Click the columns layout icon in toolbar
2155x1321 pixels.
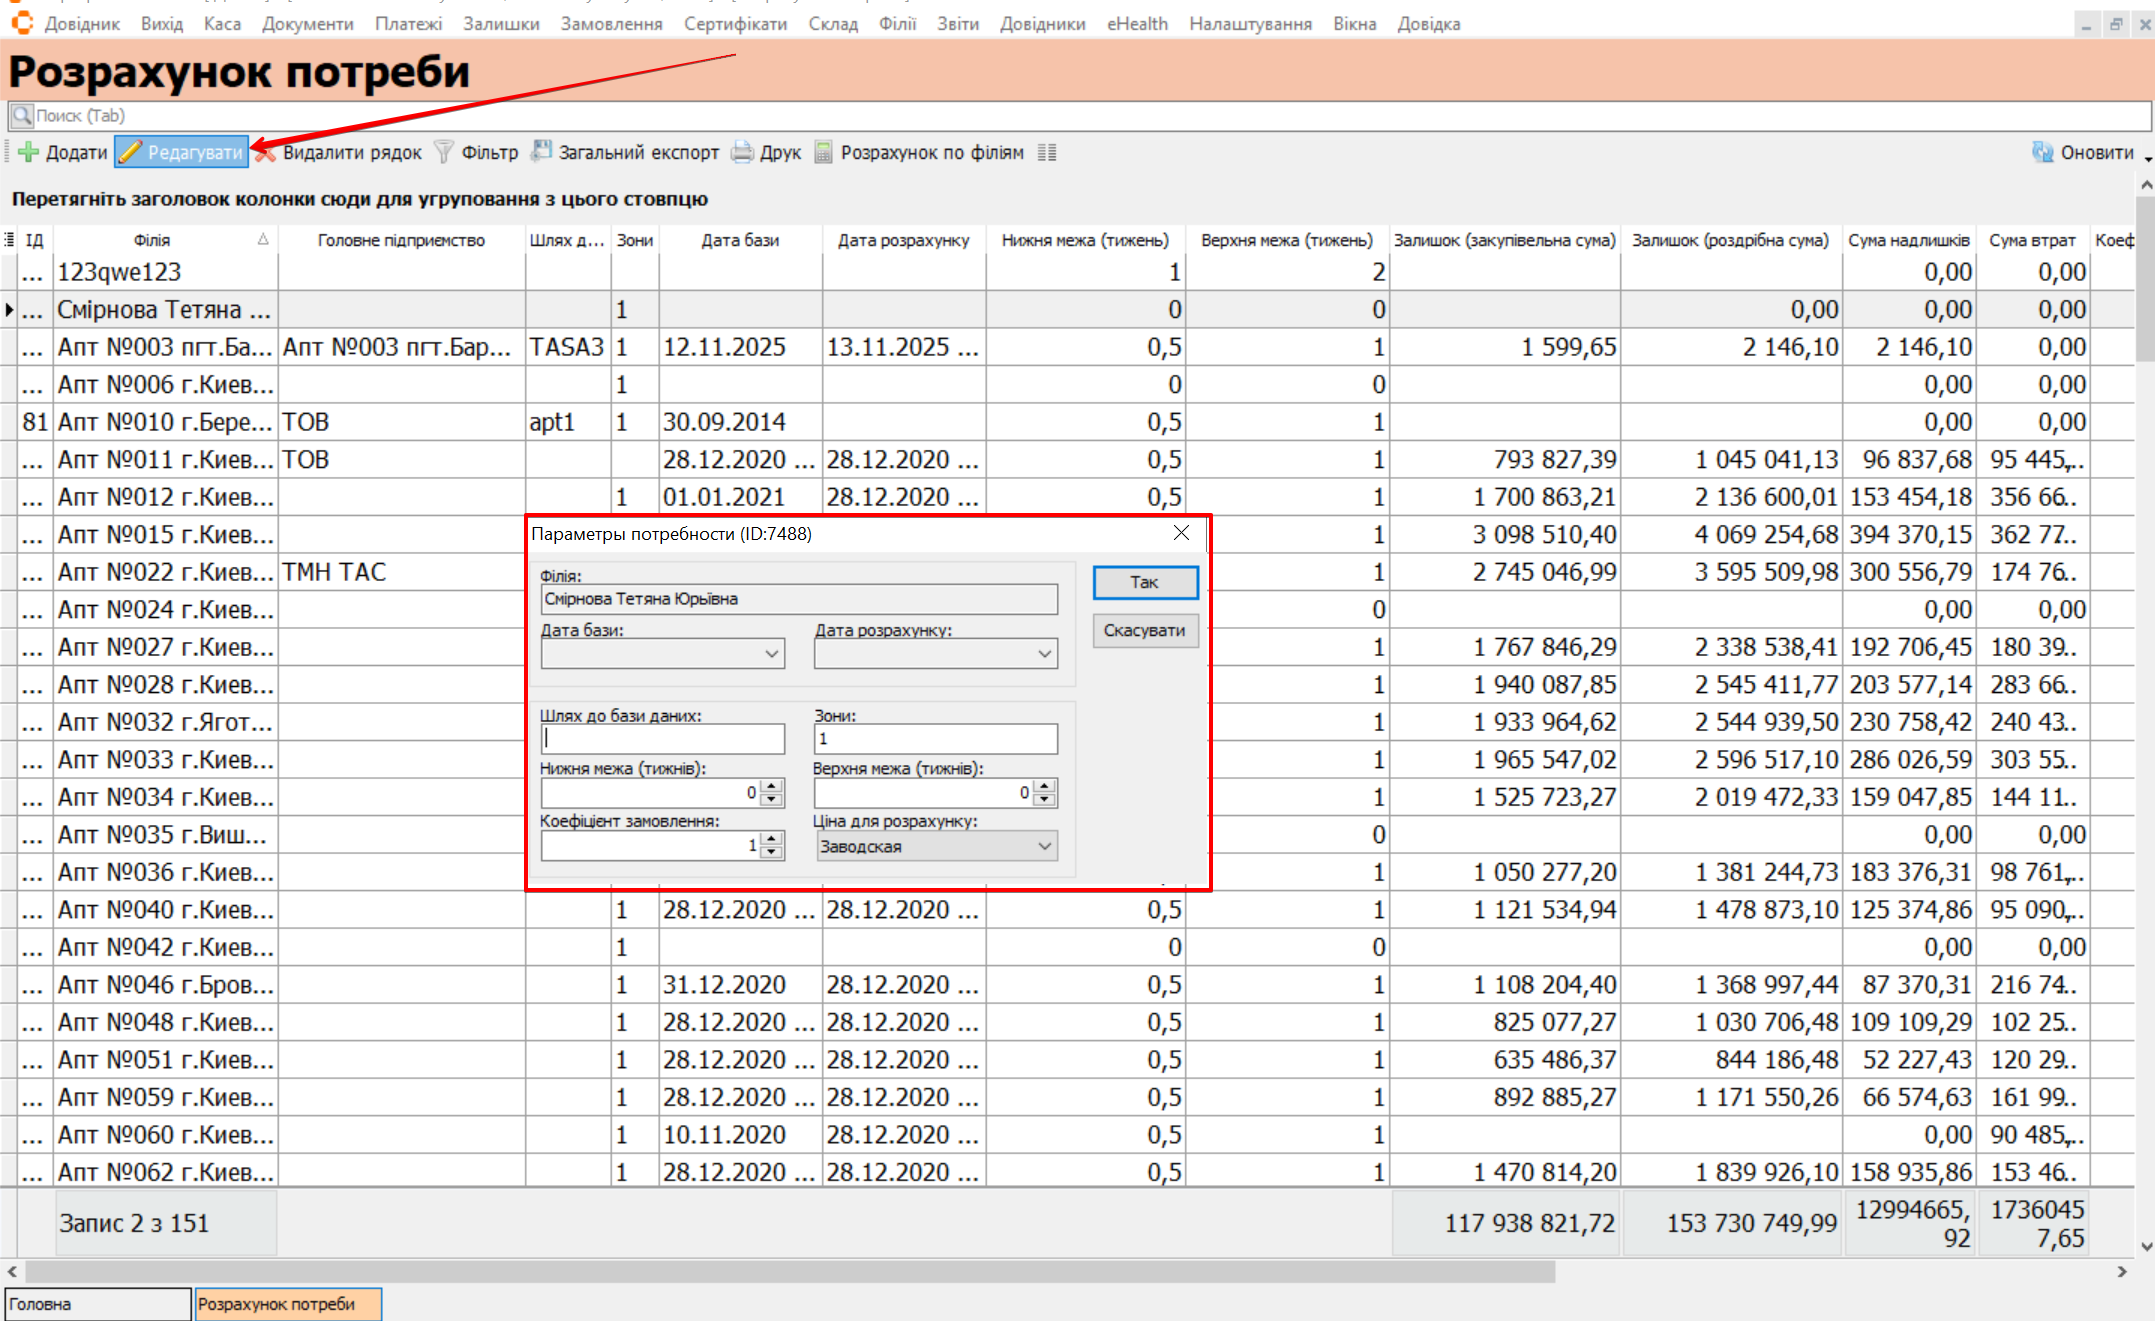coord(1047,152)
